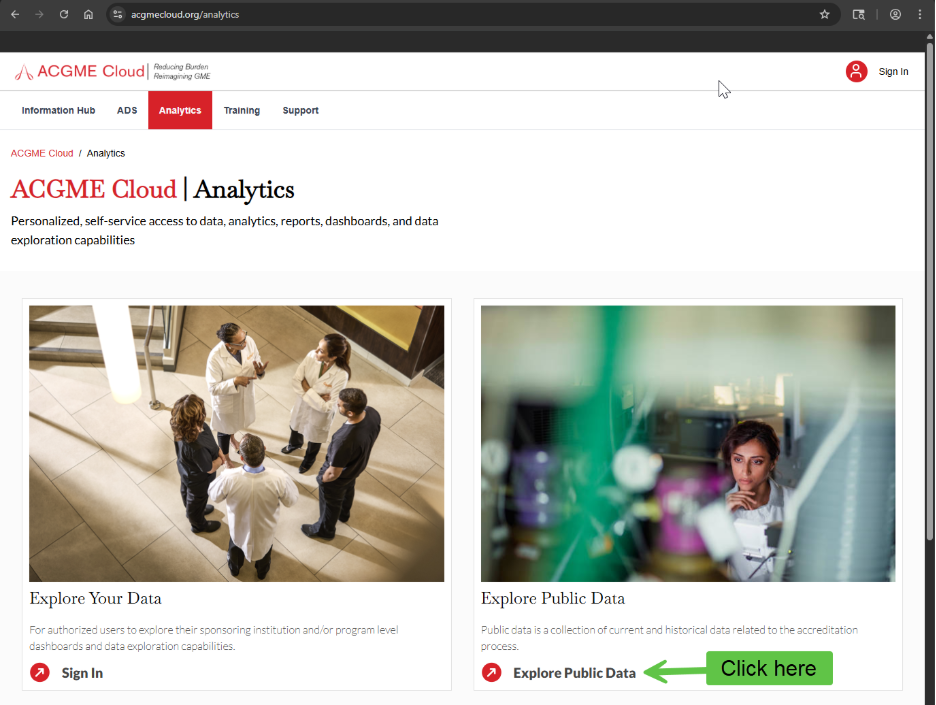Click the page vertical scrollbar
Viewport: 936px width, 705px height.
tap(930, 293)
